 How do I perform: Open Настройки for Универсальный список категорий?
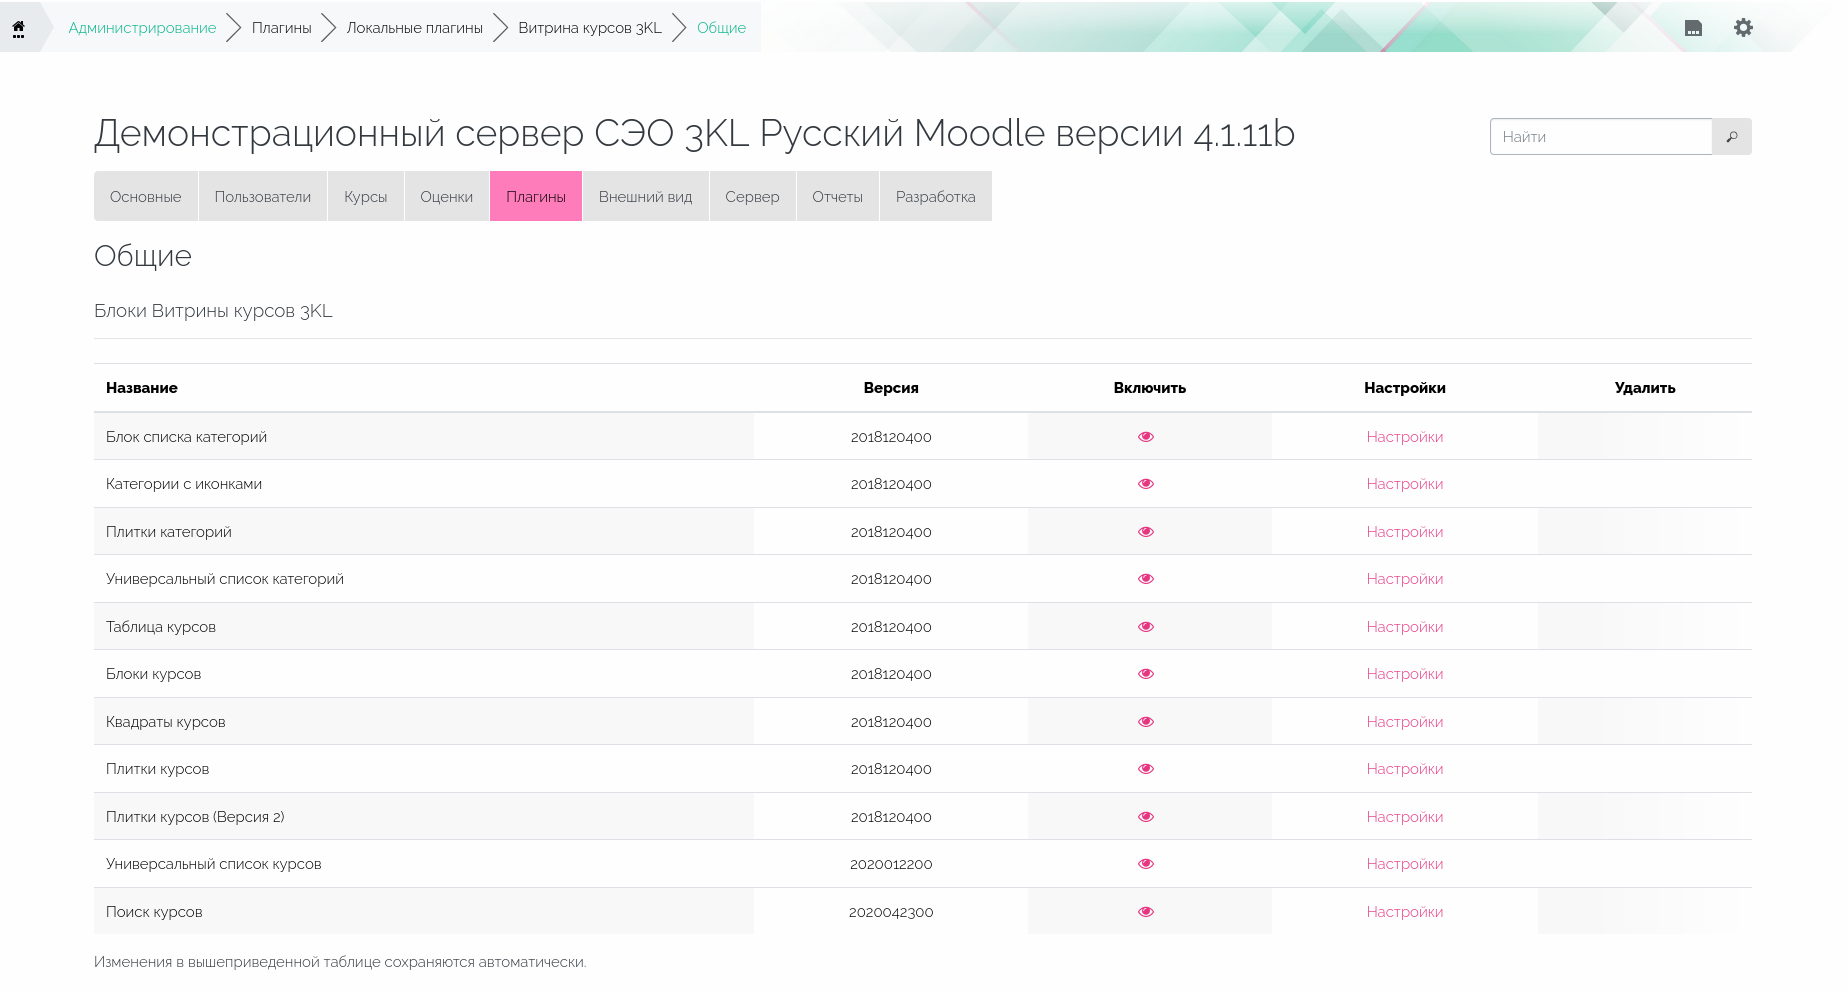coord(1405,579)
